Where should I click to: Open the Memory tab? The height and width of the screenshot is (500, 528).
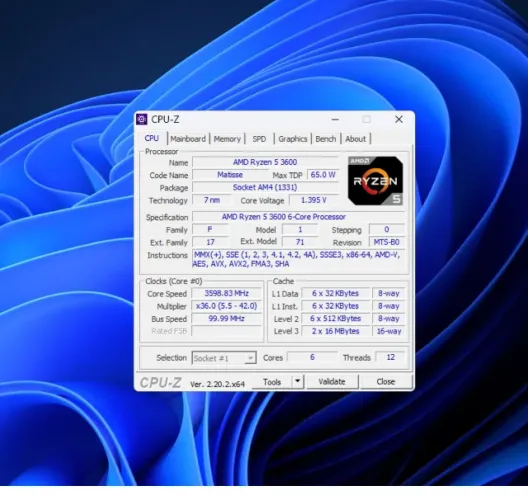click(227, 139)
